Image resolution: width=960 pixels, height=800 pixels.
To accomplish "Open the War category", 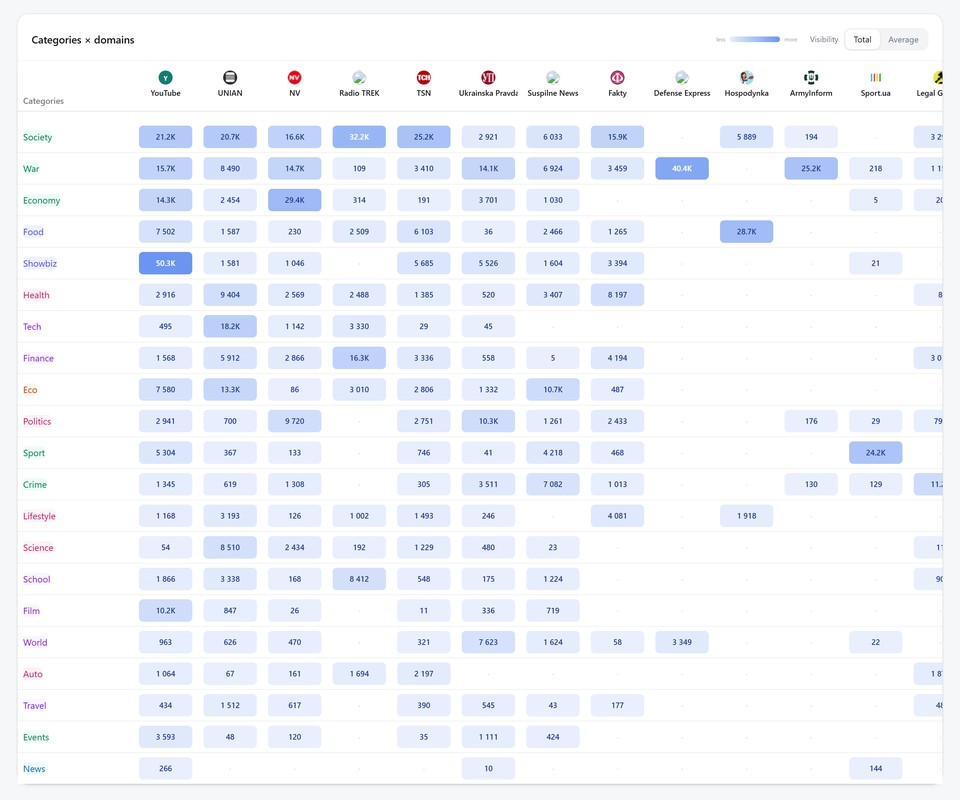I will click(x=31, y=169).
